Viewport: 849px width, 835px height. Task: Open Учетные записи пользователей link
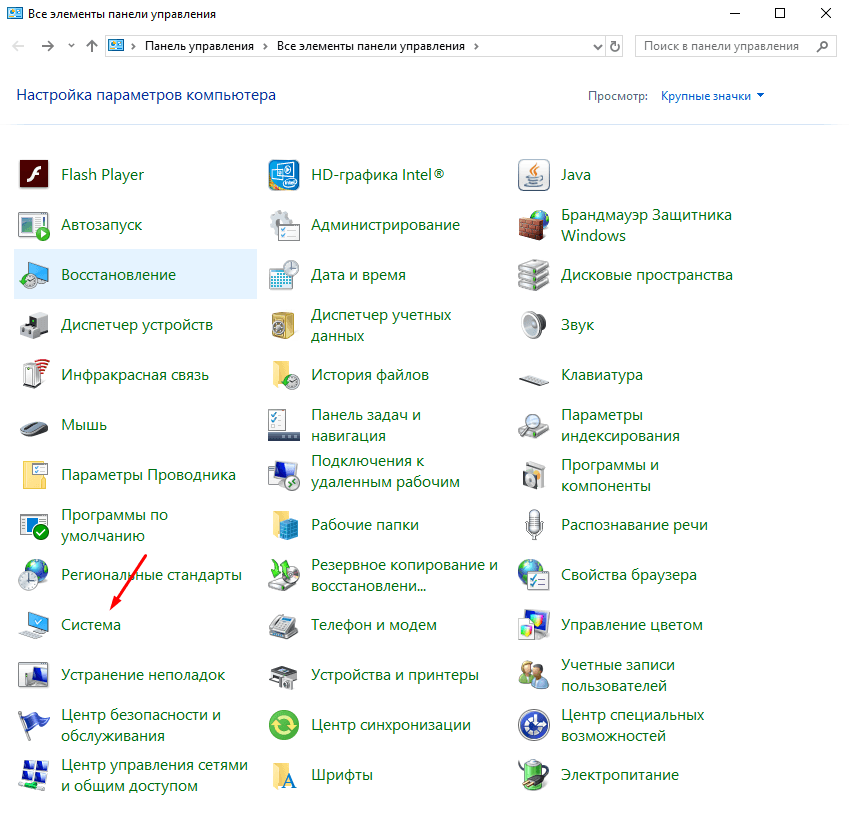[x=618, y=675]
